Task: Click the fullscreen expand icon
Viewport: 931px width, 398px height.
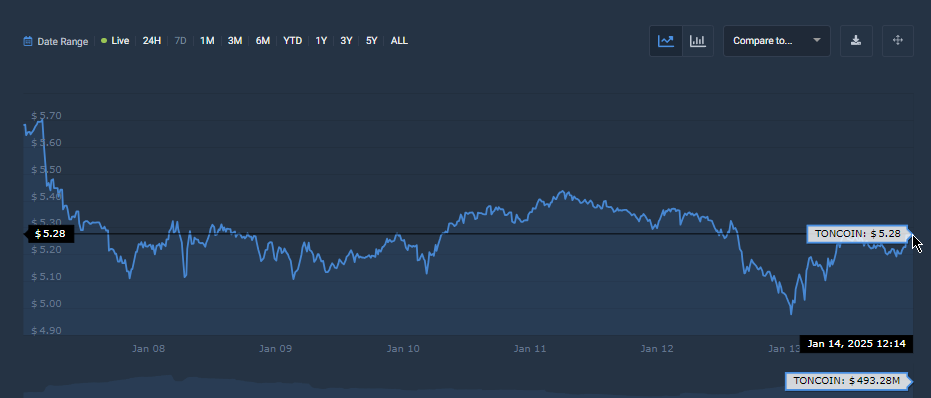Action: tap(898, 41)
